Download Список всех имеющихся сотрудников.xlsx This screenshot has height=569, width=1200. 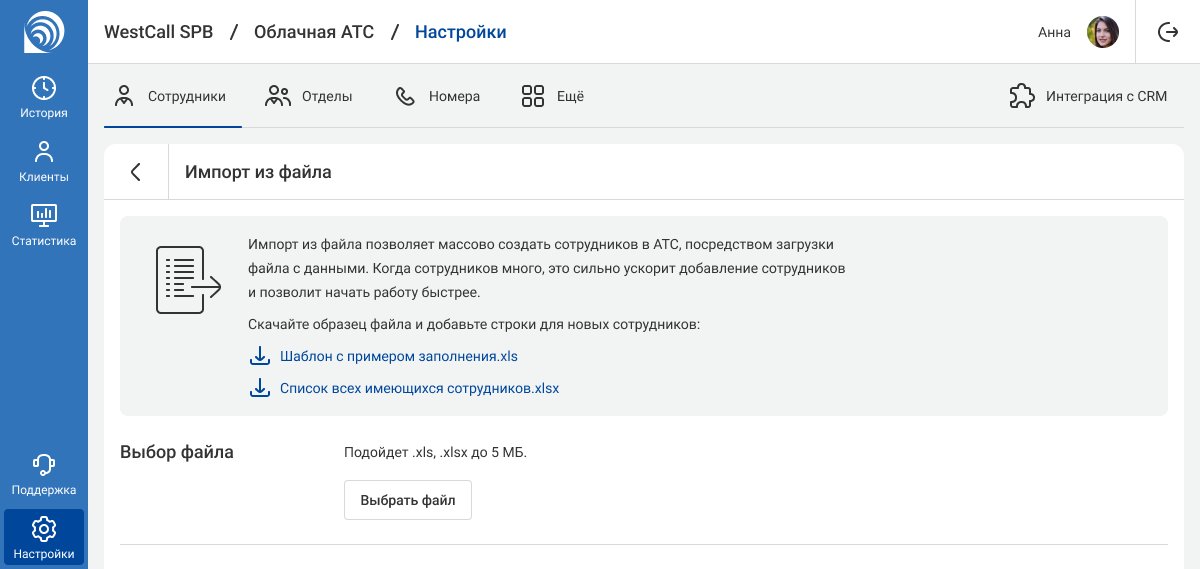(x=419, y=388)
